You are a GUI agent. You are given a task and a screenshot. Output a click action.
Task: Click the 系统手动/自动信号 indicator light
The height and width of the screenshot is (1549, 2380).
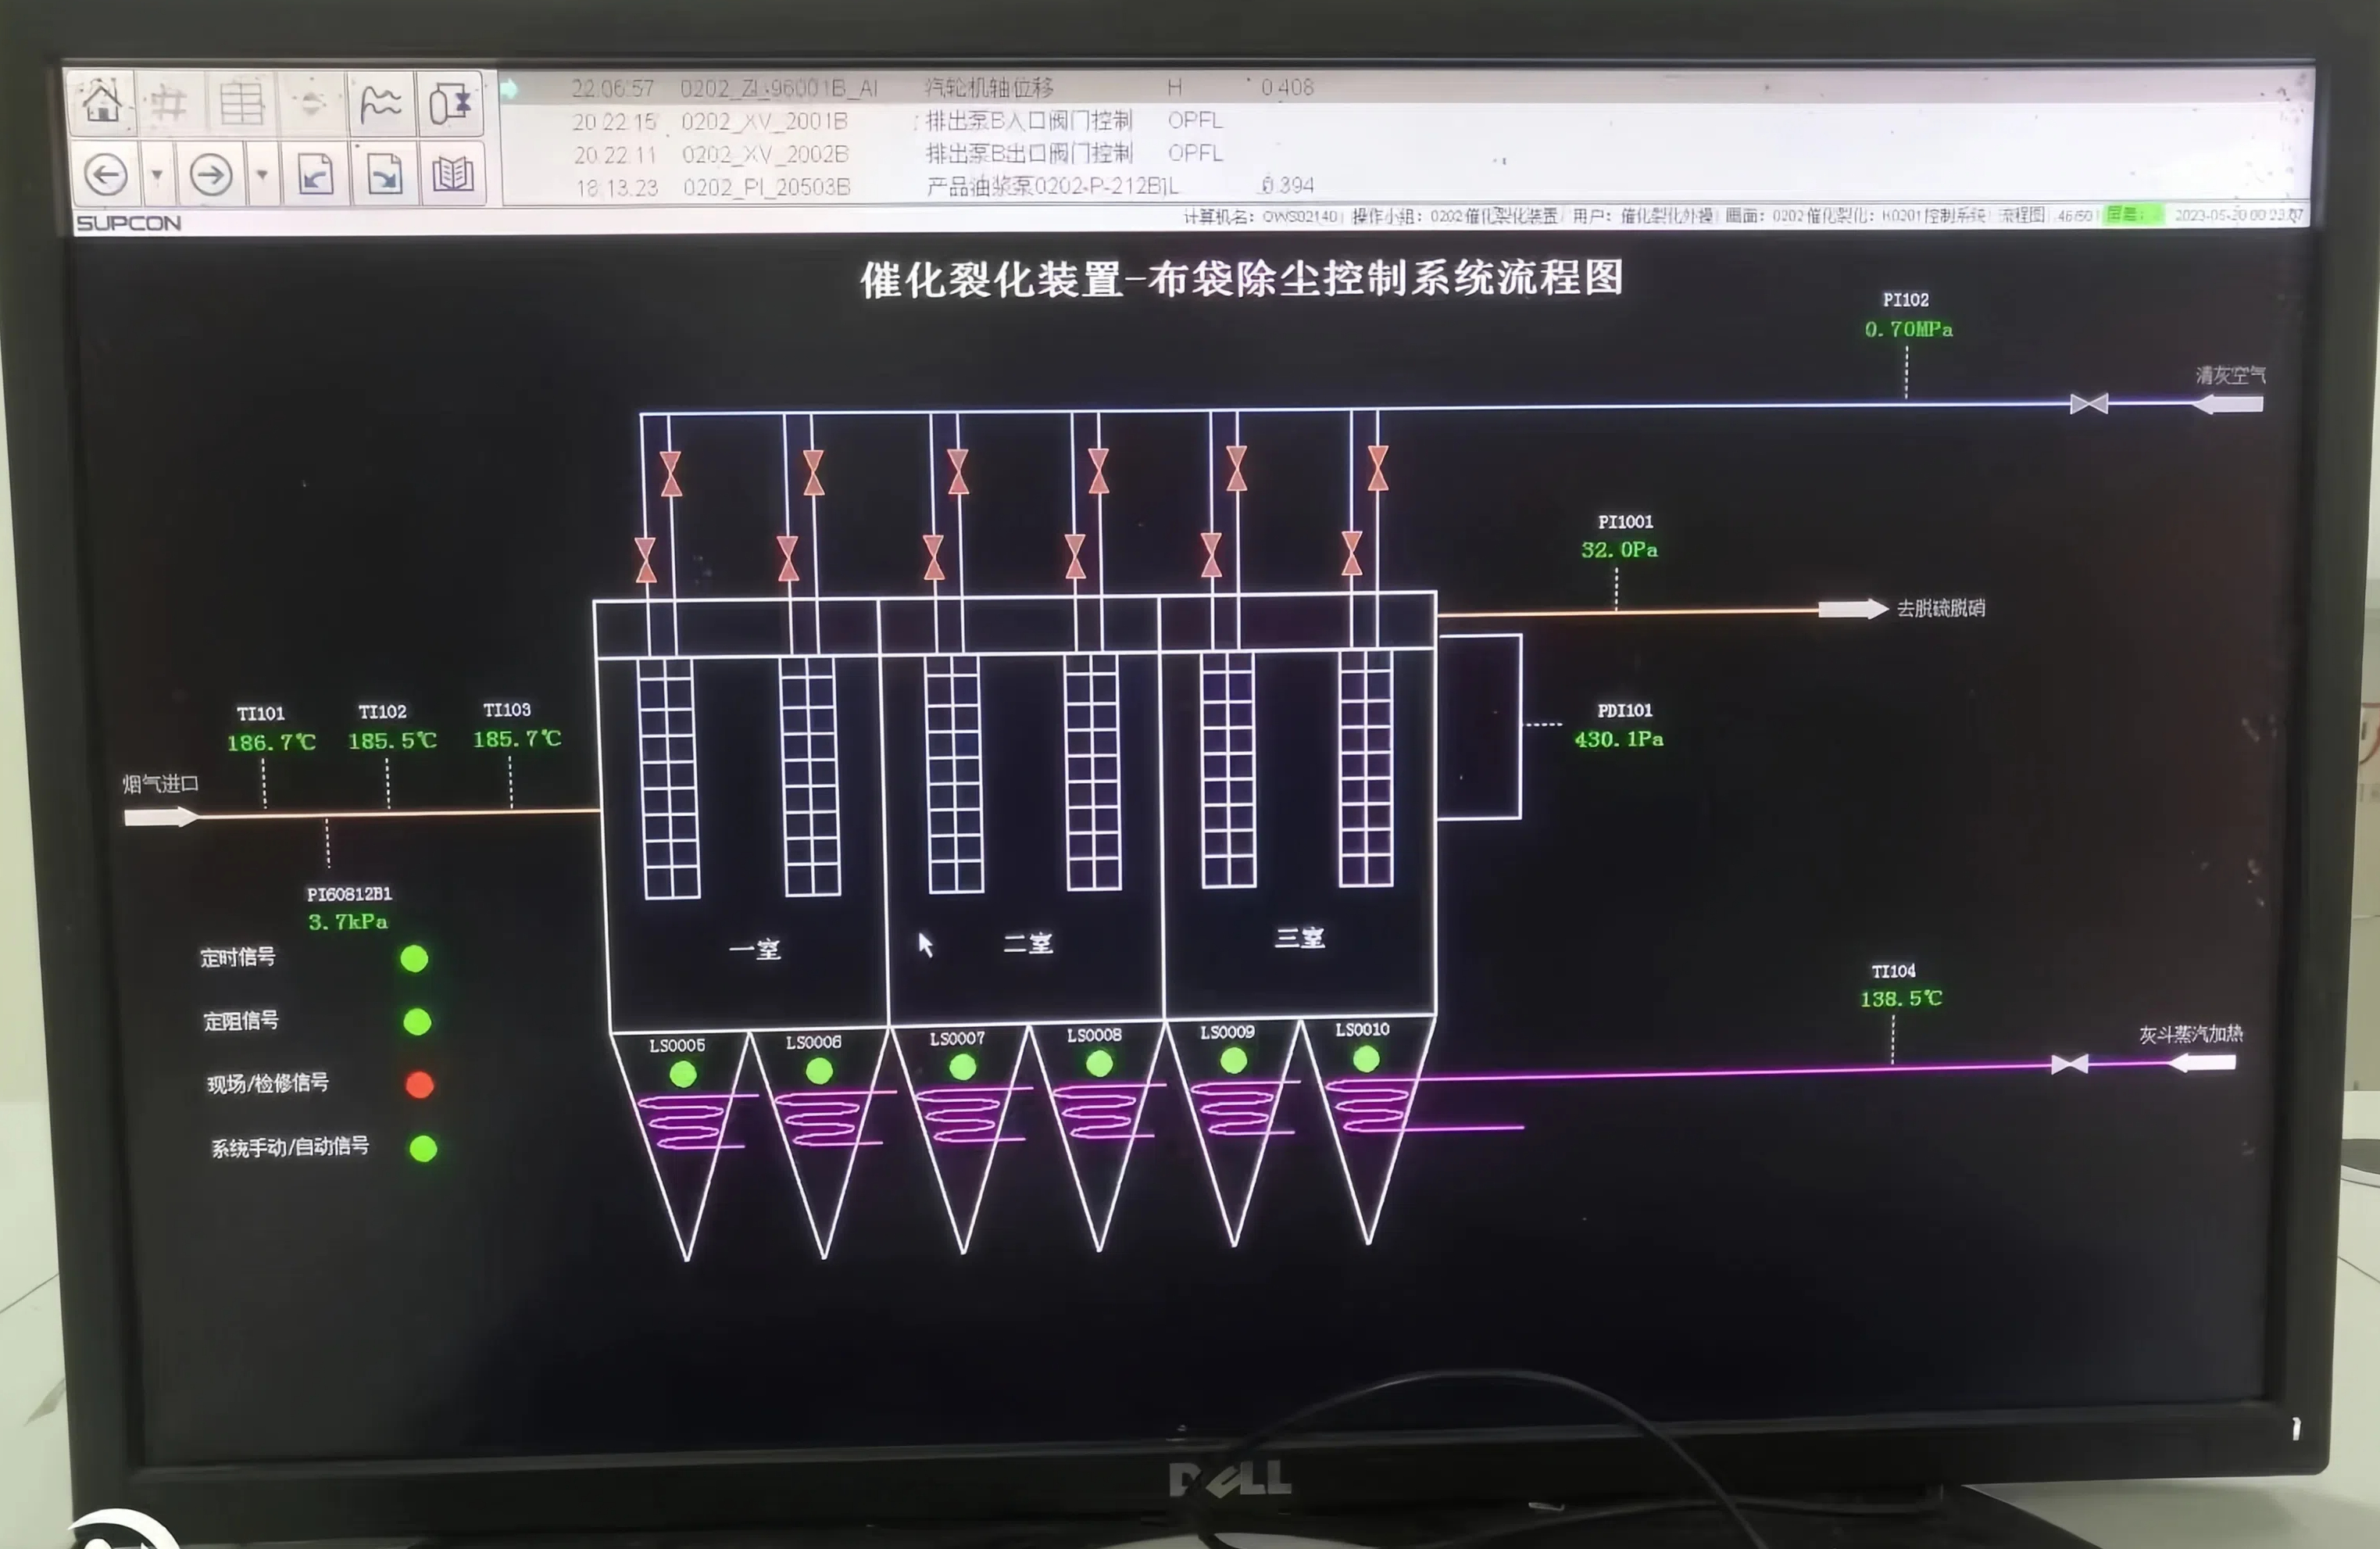[x=423, y=1149]
